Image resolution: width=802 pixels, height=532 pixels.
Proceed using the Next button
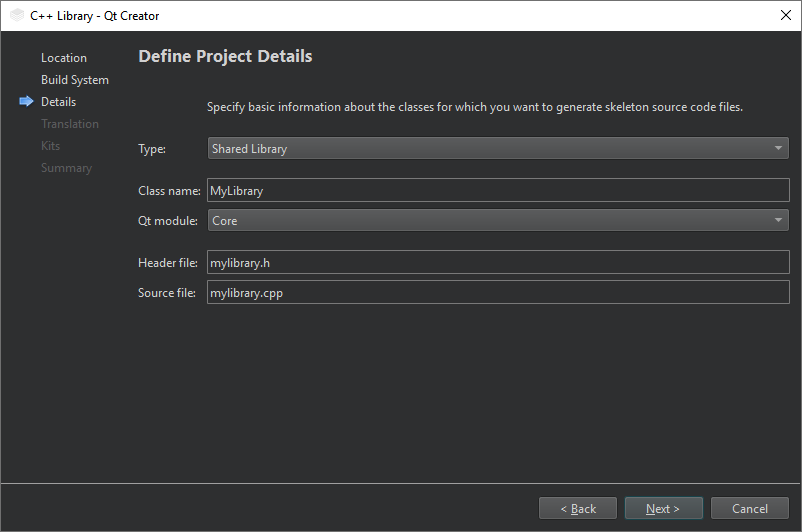click(x=663, y=509)
